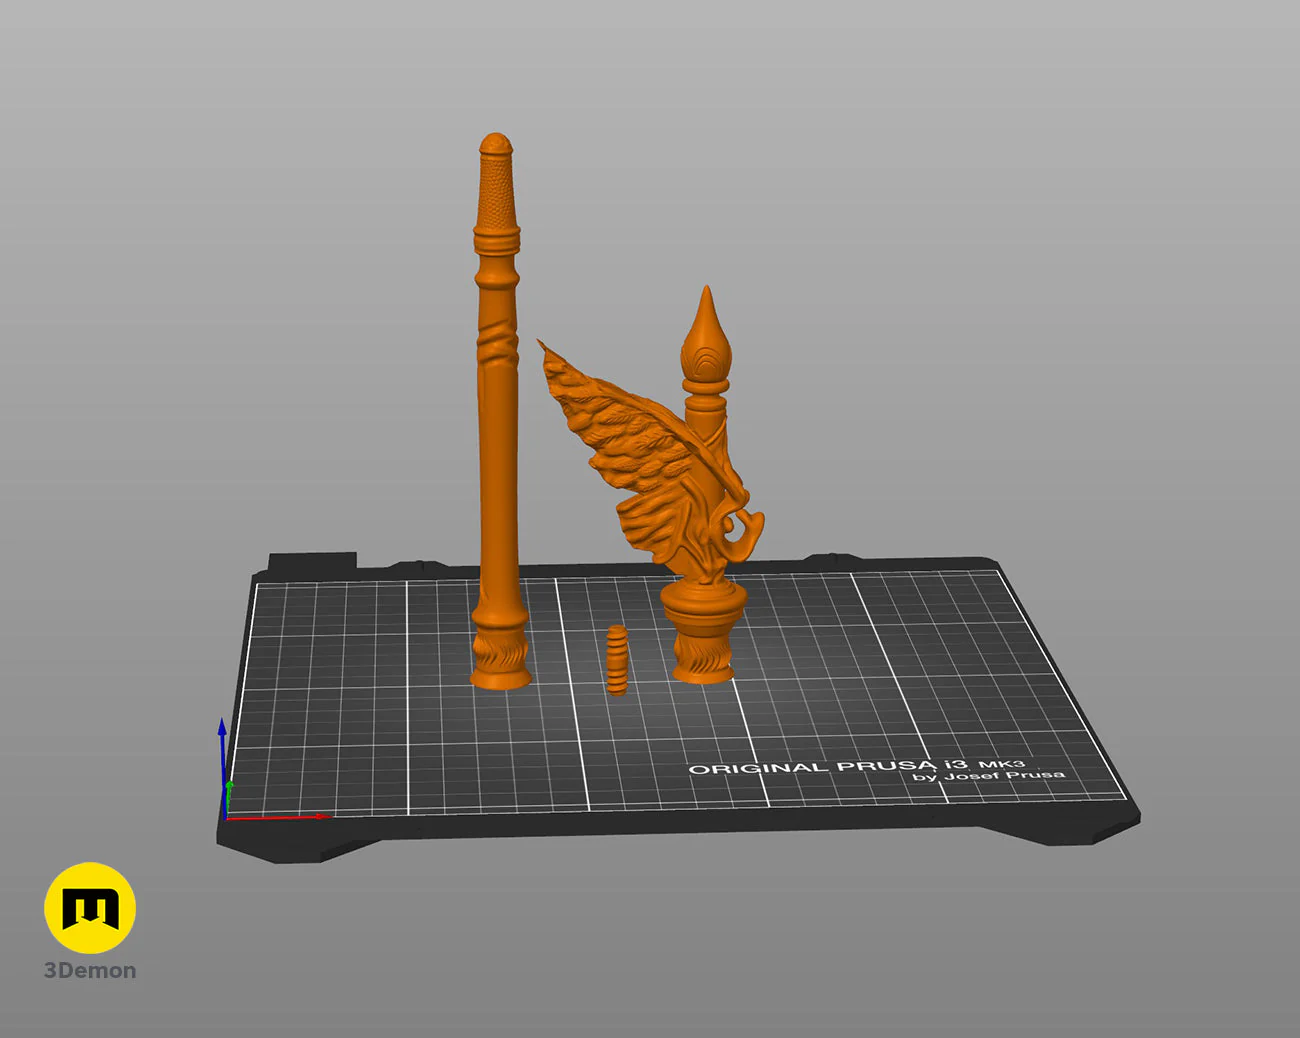Click the round pedestal base under the wing
The width and height of the screenshot is (1300, 1038).
pyautogui.click(x=703, y=633)
